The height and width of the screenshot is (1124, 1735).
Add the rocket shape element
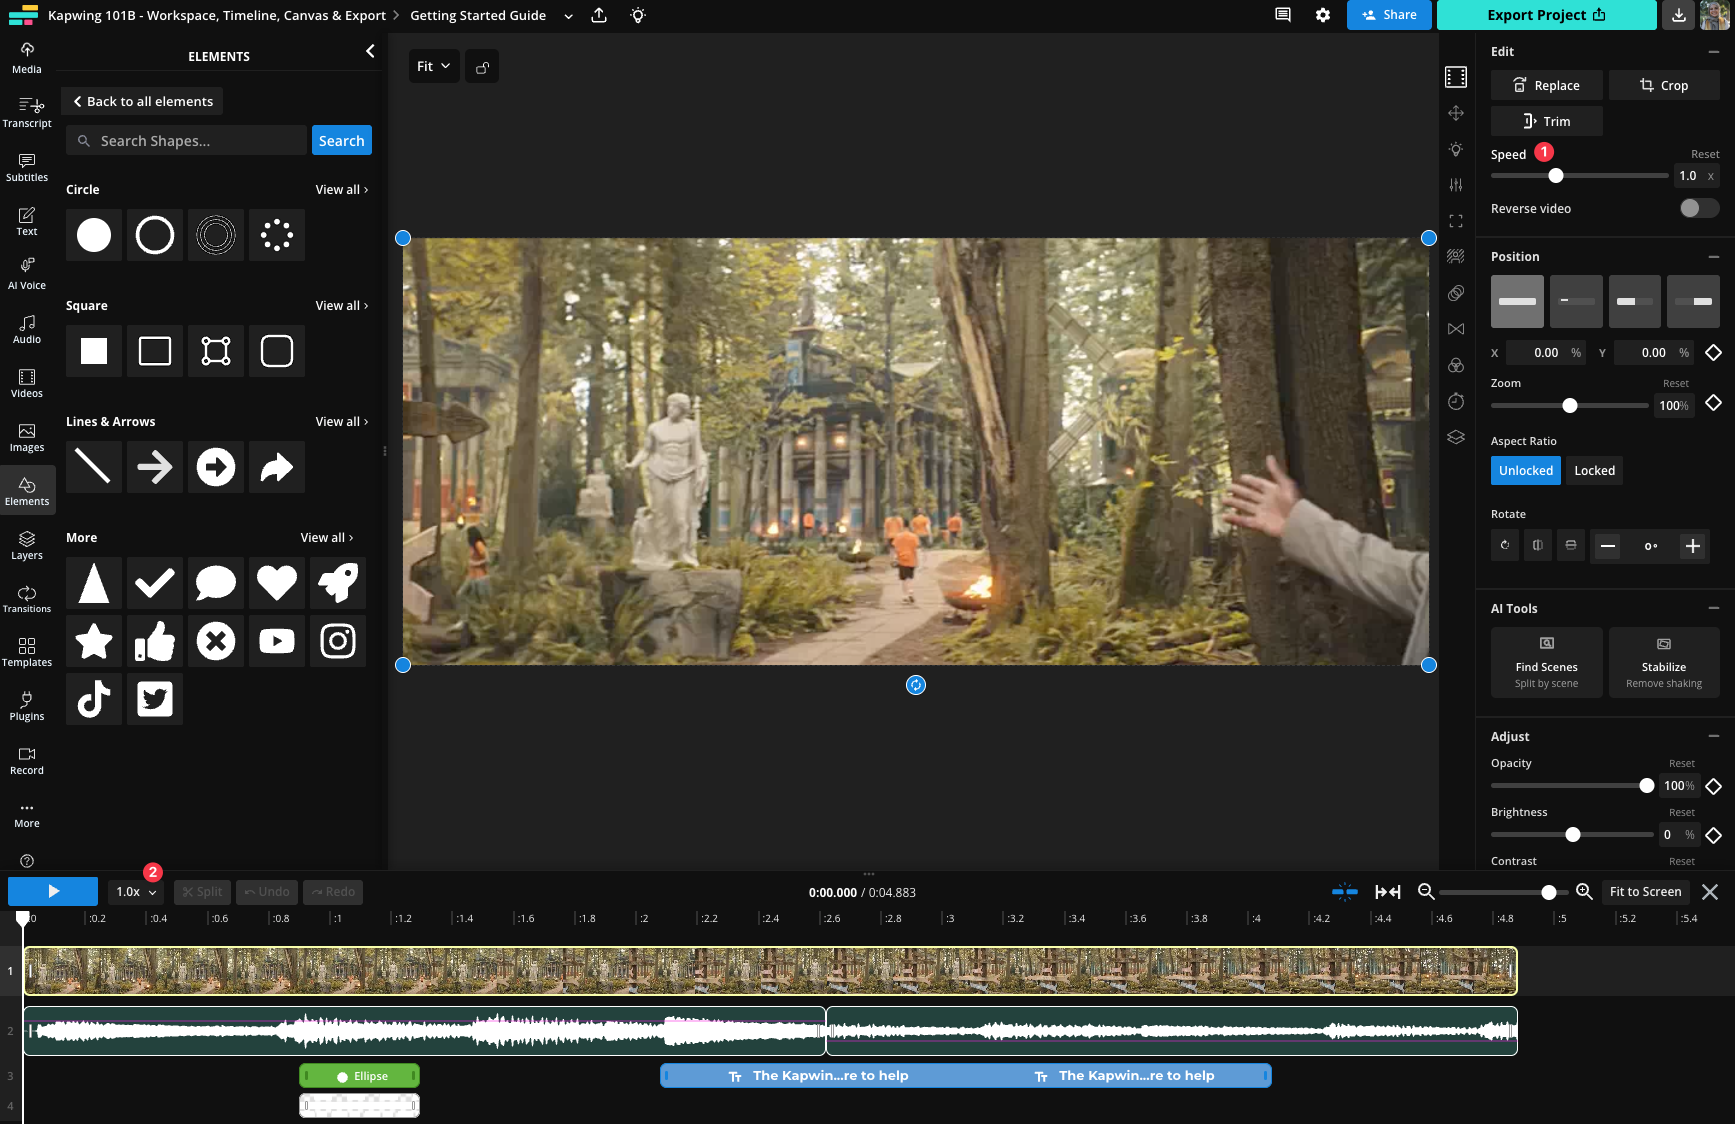338,583
